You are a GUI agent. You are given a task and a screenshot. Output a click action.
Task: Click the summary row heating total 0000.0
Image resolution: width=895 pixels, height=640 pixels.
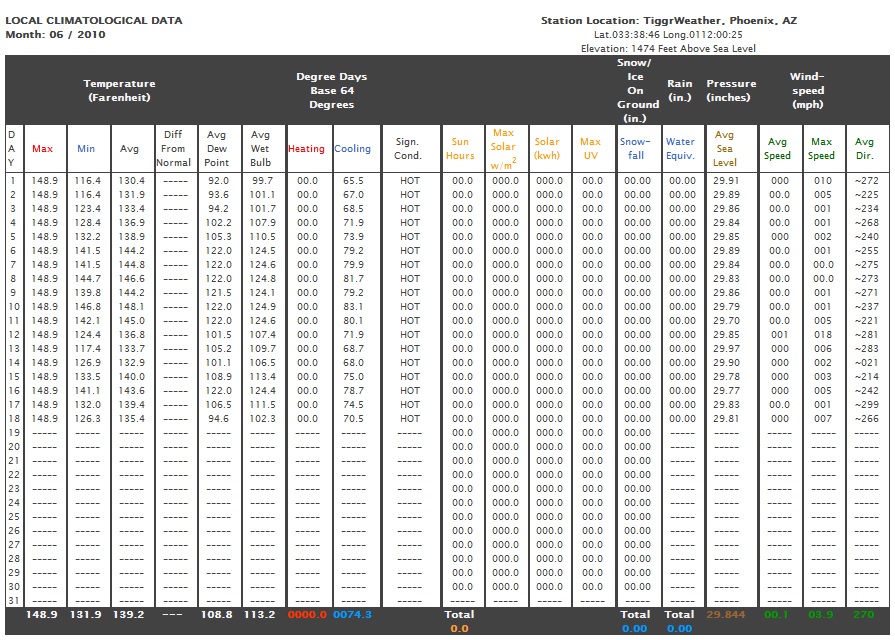coord(307,614)
